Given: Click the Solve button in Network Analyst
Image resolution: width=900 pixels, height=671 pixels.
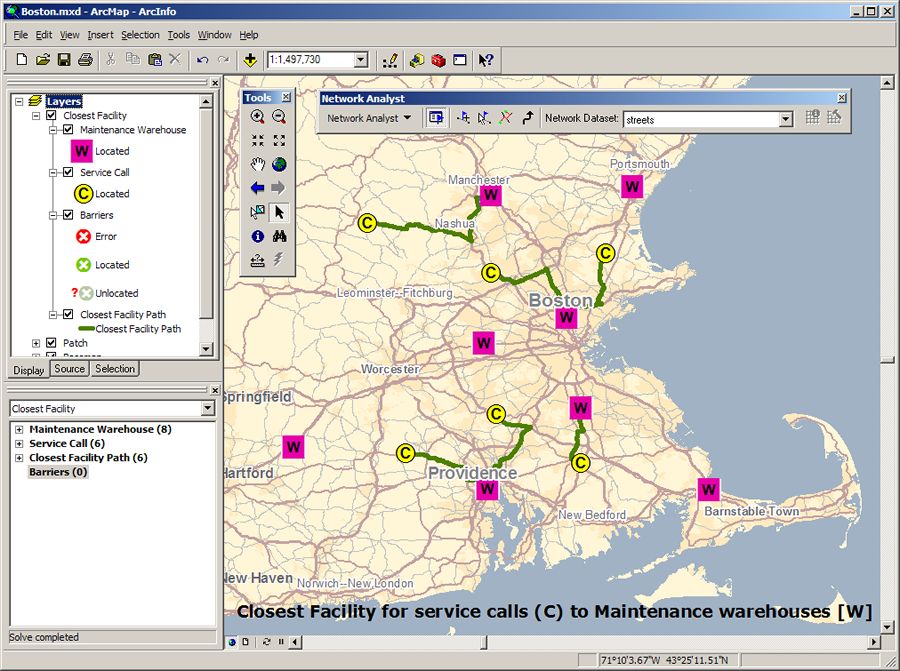Looking at the screenshot, I should [x=505, y=118].
